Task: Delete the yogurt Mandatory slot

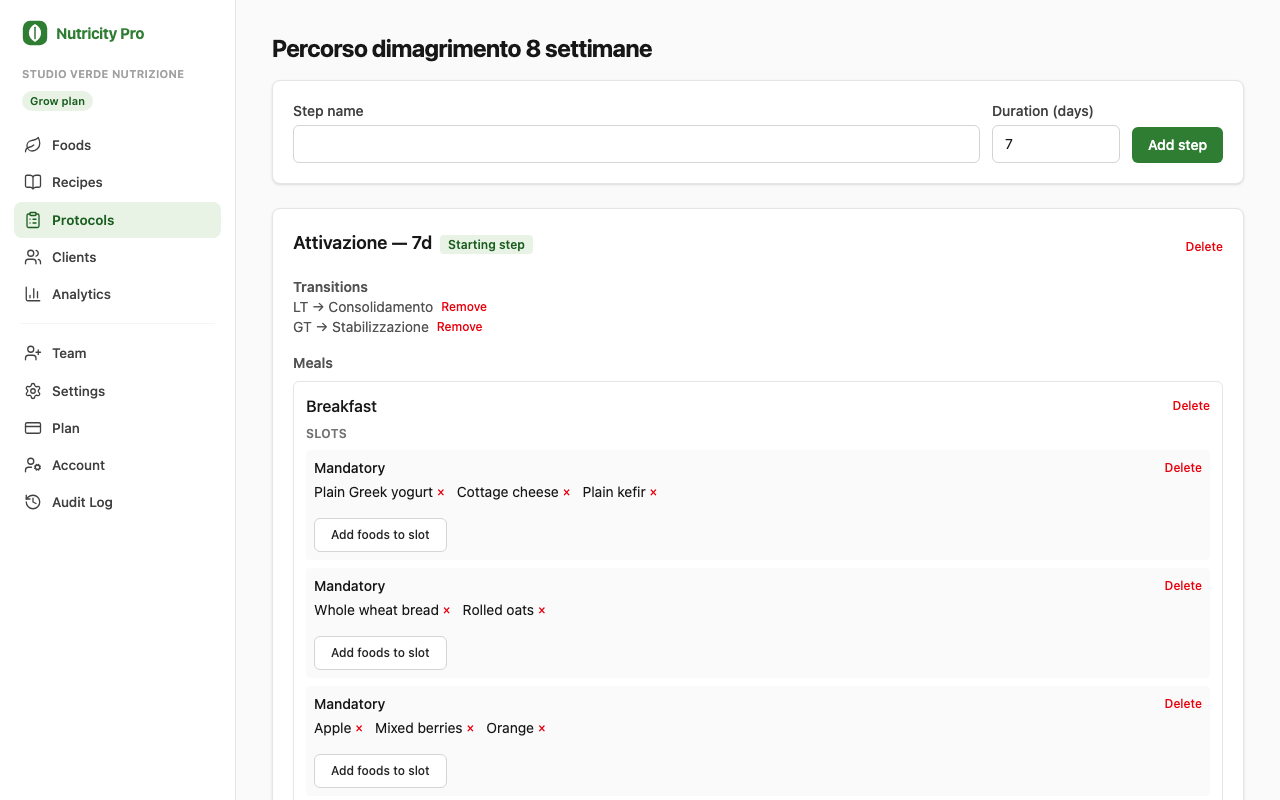Action: 1183,468
